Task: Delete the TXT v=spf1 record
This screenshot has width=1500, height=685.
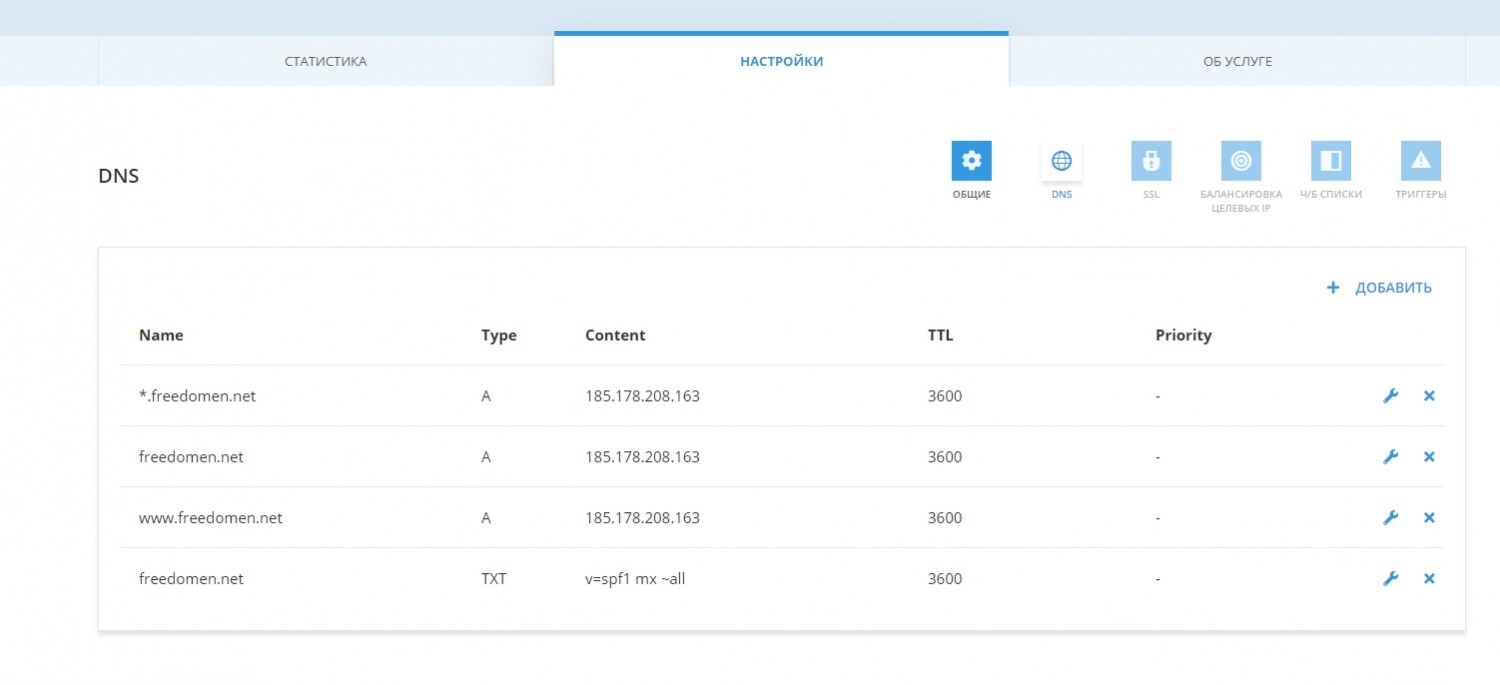Action: [1429, 579]
